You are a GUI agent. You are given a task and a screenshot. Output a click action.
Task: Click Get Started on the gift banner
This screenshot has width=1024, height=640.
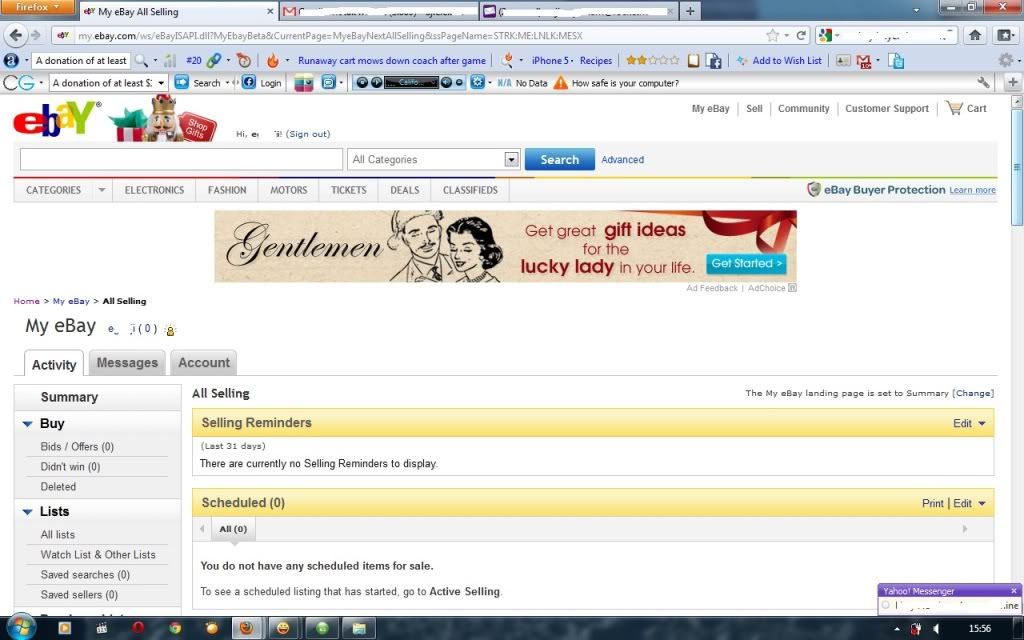click(x=746, y=264)
